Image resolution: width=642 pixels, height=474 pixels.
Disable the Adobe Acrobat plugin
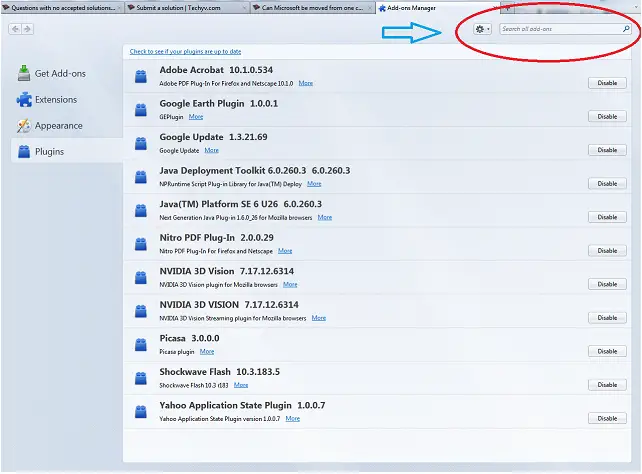[x=607, y=83]
